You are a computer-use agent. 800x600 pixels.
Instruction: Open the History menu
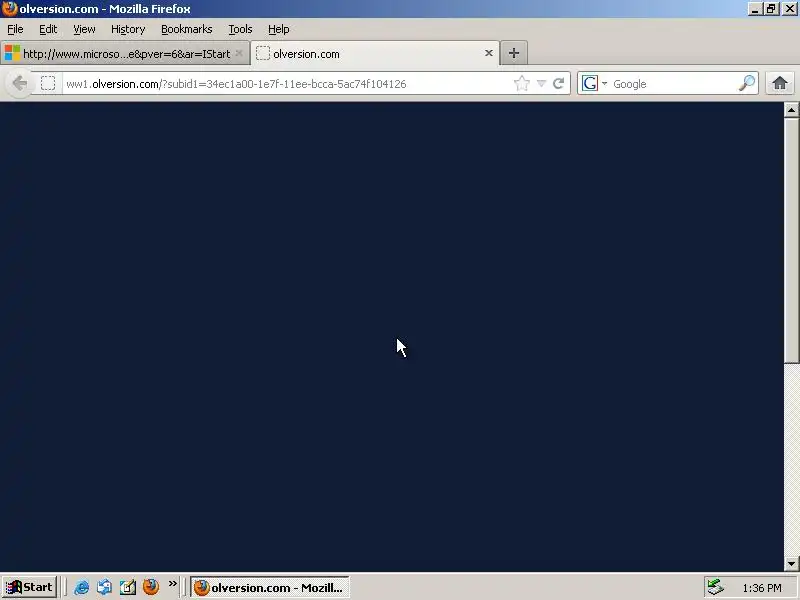click(x=128, y=29)
